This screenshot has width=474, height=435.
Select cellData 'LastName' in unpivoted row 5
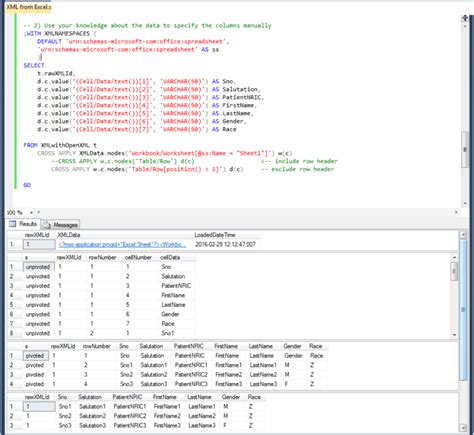173,305
